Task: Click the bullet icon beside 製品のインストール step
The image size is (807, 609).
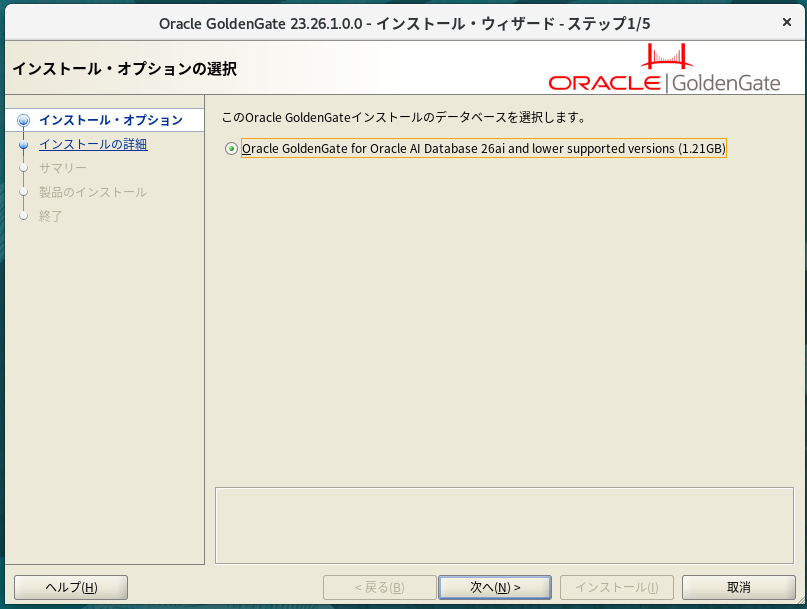Action: (24, 193)
